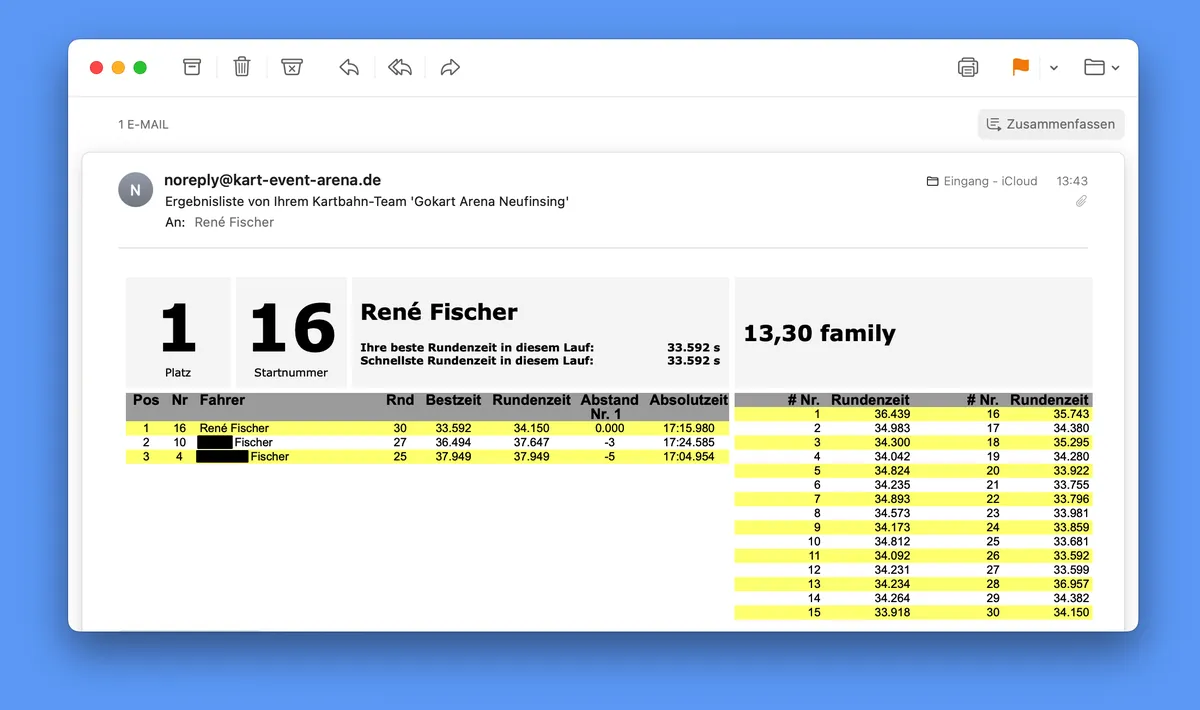Archive the selected email
The image size is (1200, 710).
(x=191, y=66)
